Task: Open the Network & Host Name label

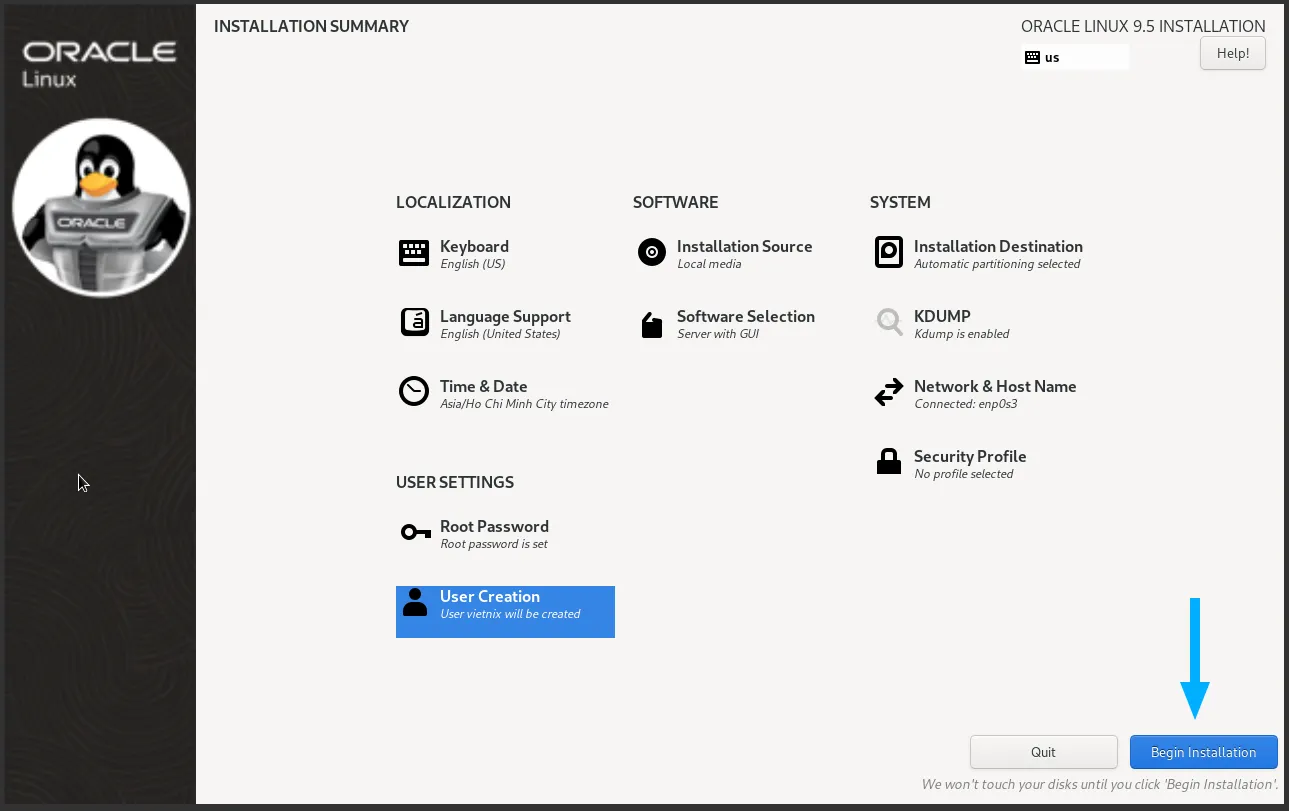Action: coord(994,387)
